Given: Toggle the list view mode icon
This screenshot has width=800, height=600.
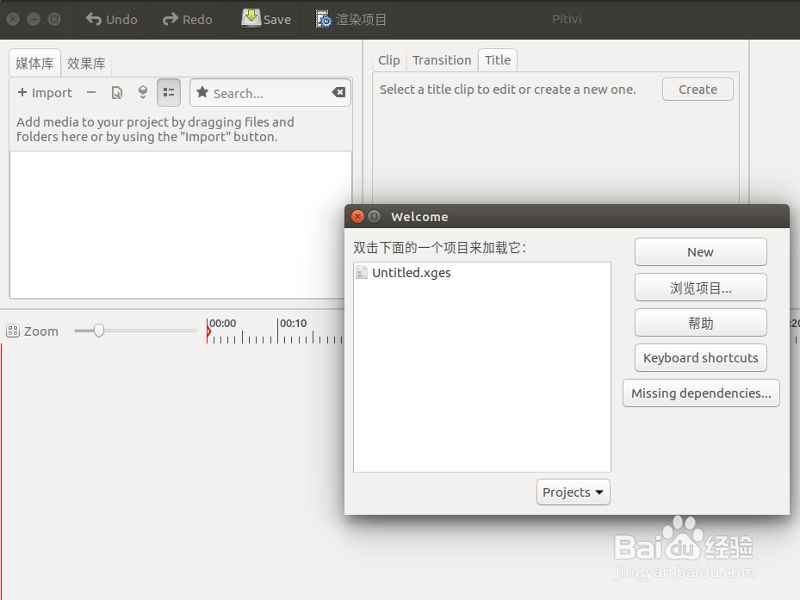Looking at the screenshot, I should (169, 92).
